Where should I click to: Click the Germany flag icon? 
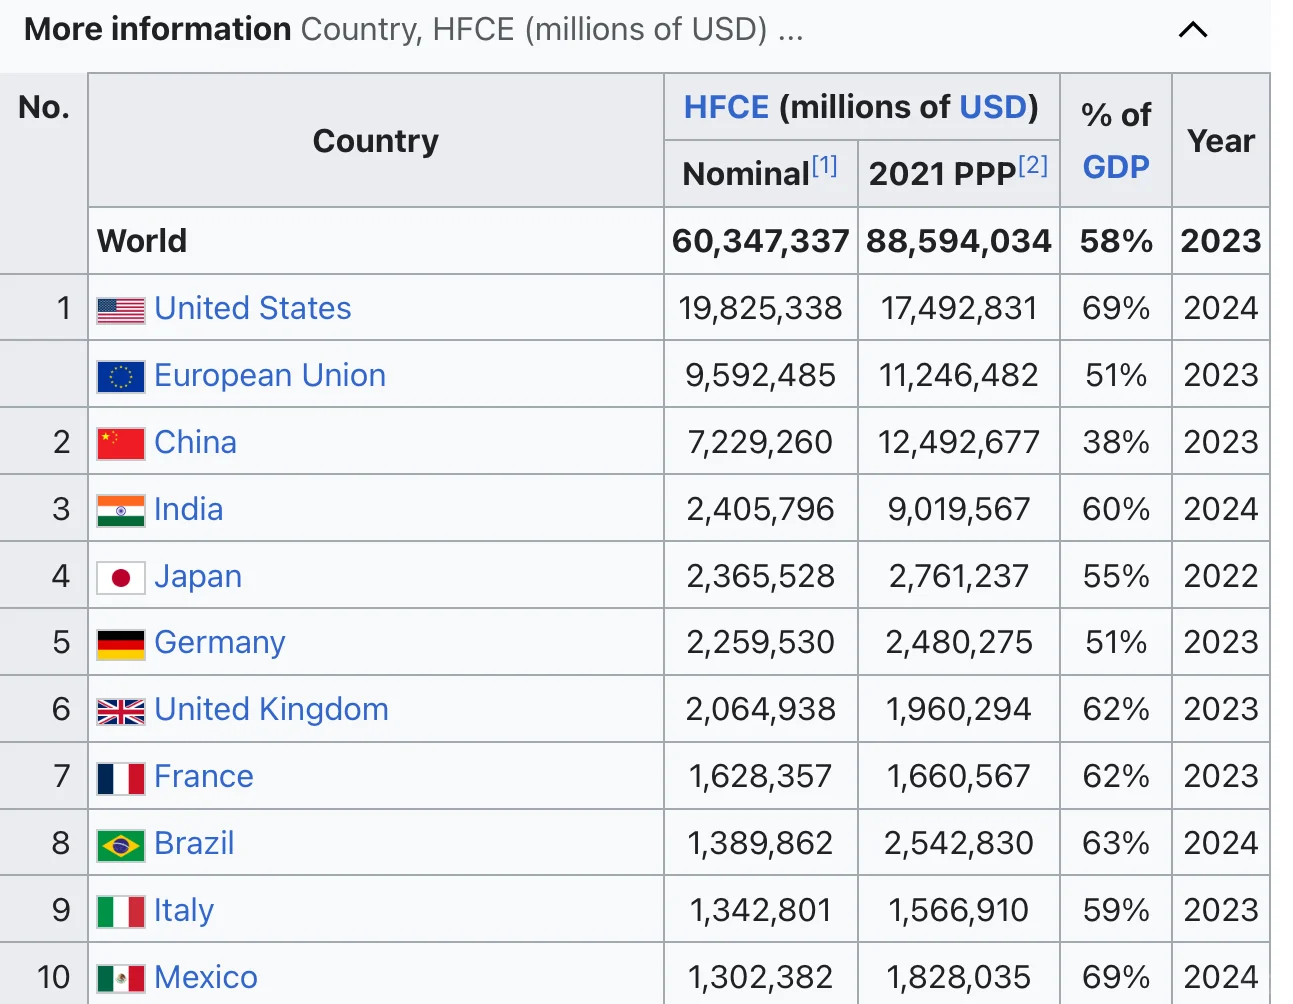click(x=121, y=645)
